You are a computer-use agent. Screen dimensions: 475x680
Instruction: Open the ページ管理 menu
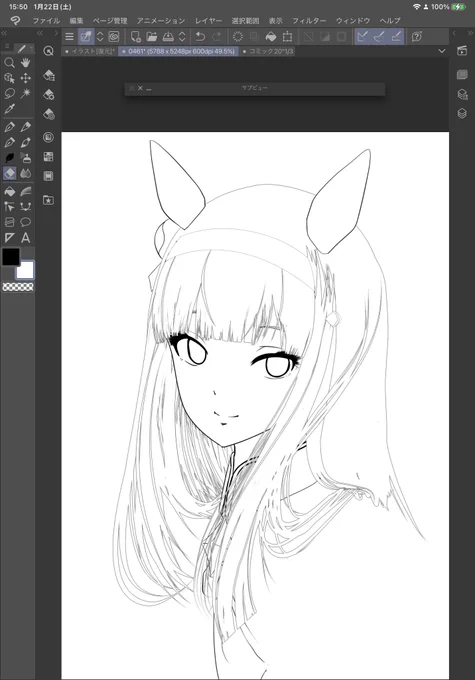coord(110,20)
